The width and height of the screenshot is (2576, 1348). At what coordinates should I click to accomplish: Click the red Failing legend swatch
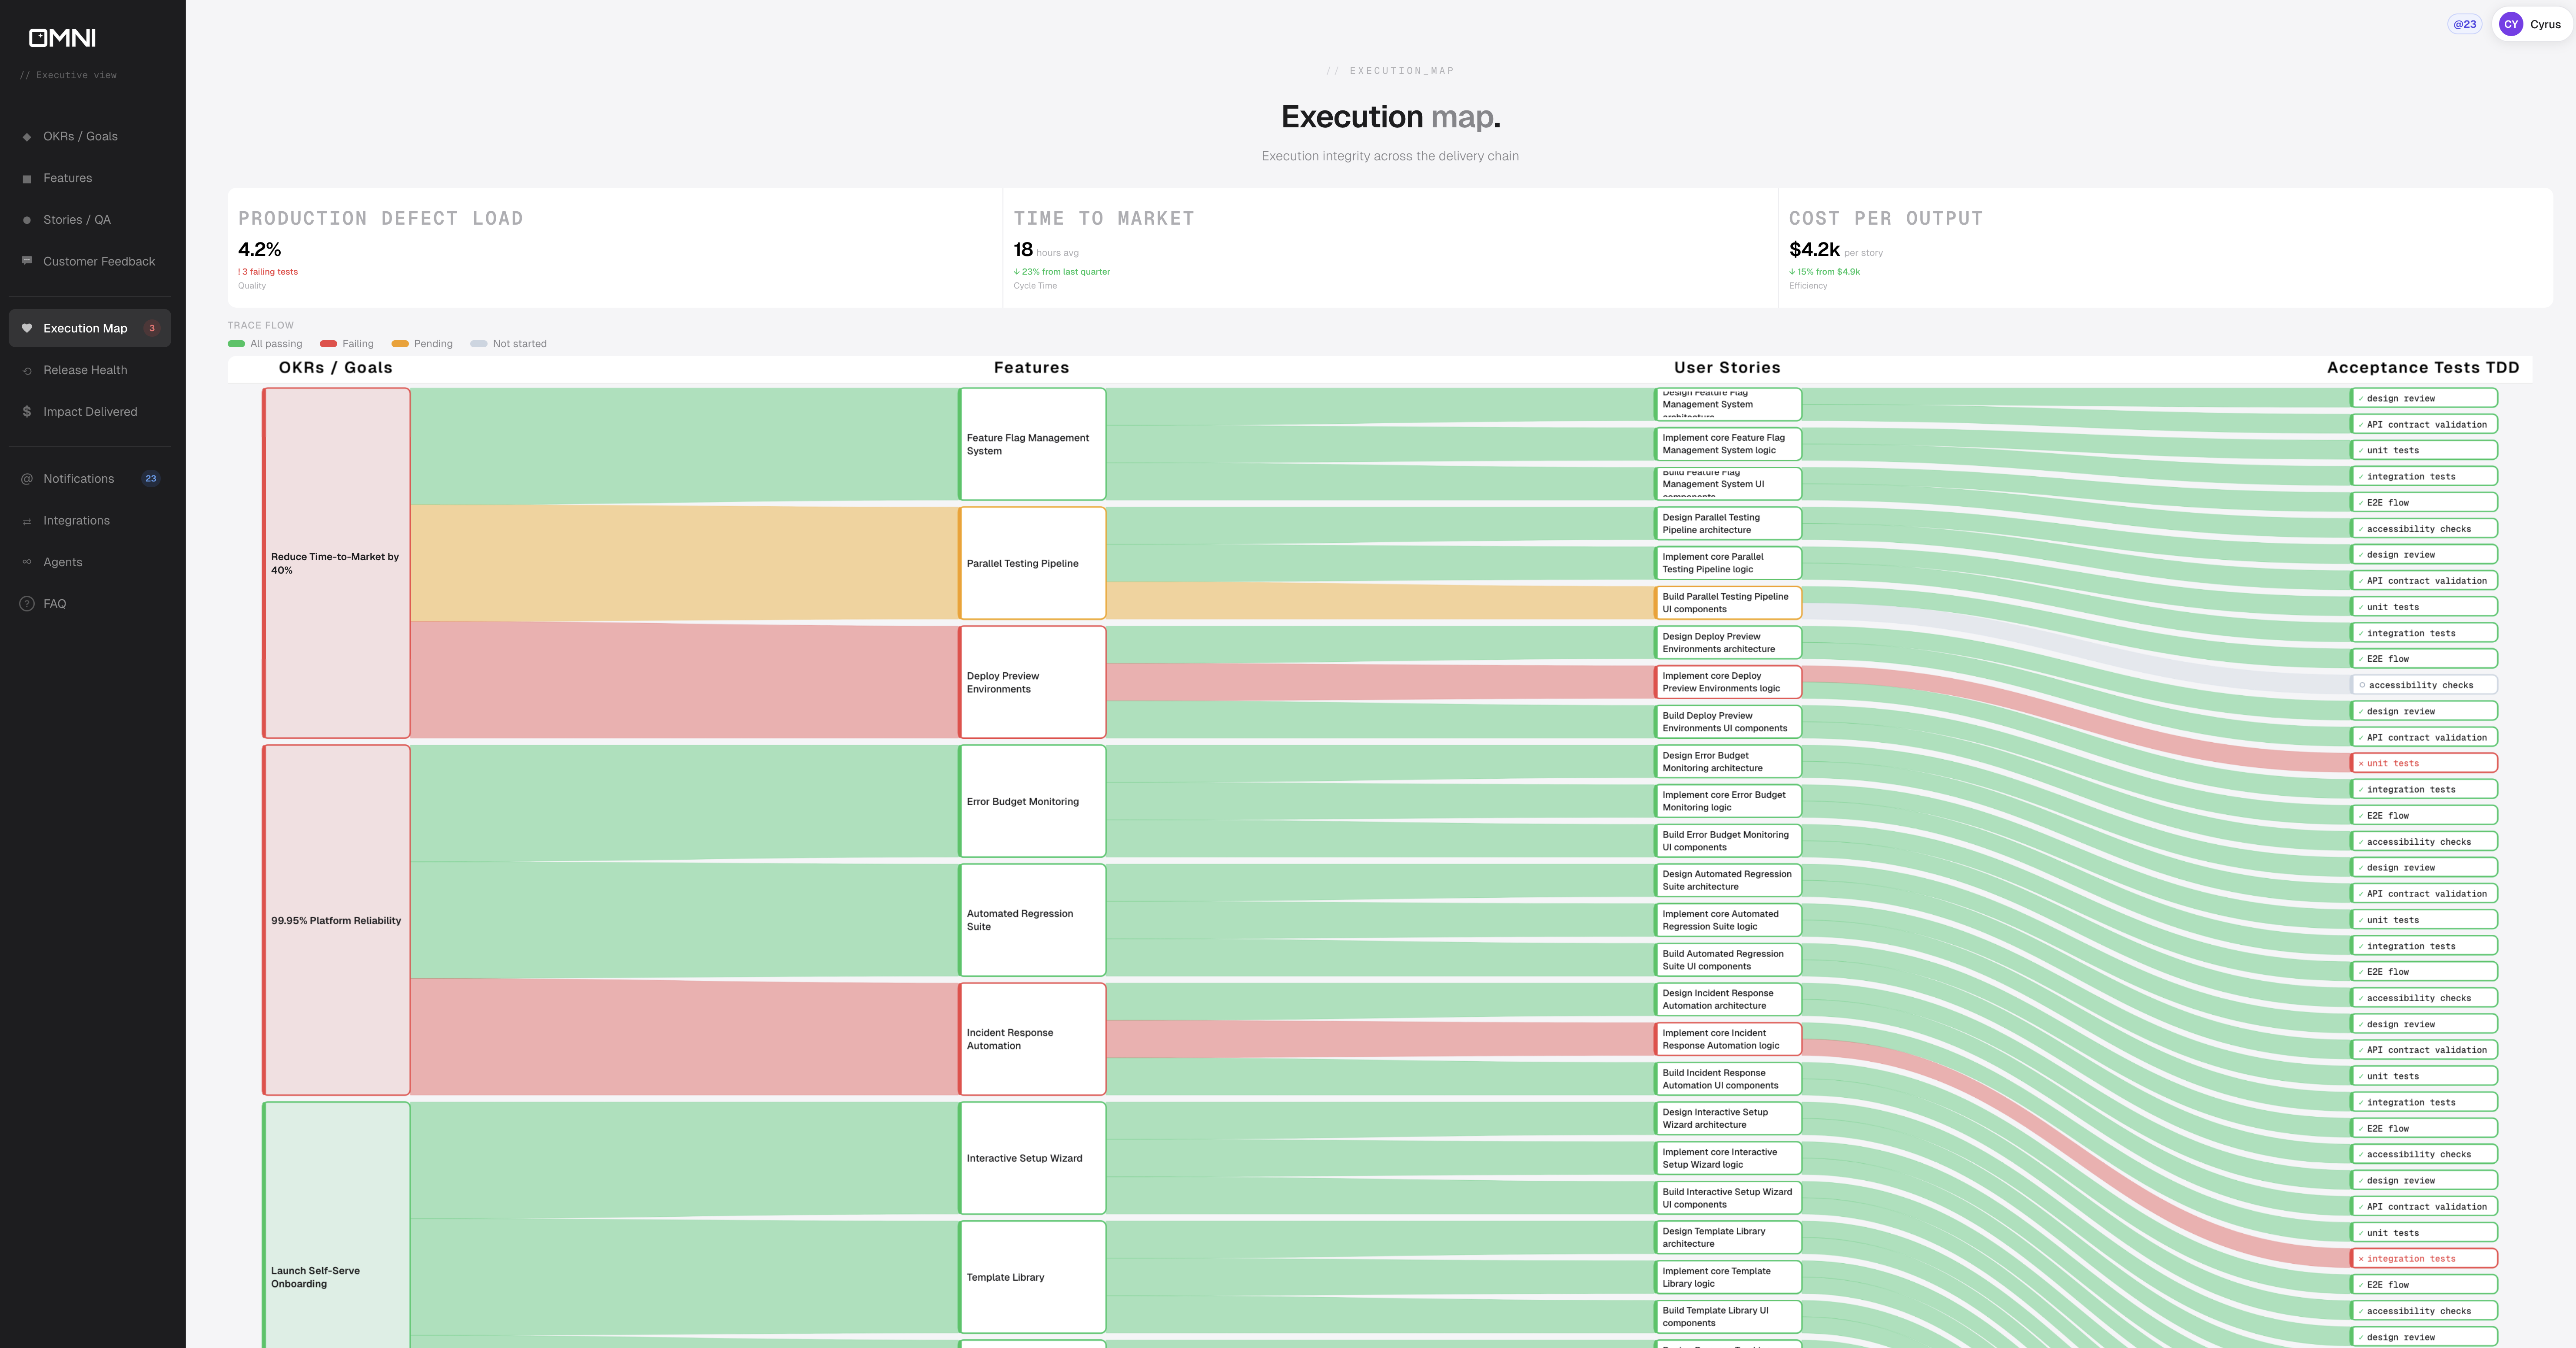click(328, 344)
